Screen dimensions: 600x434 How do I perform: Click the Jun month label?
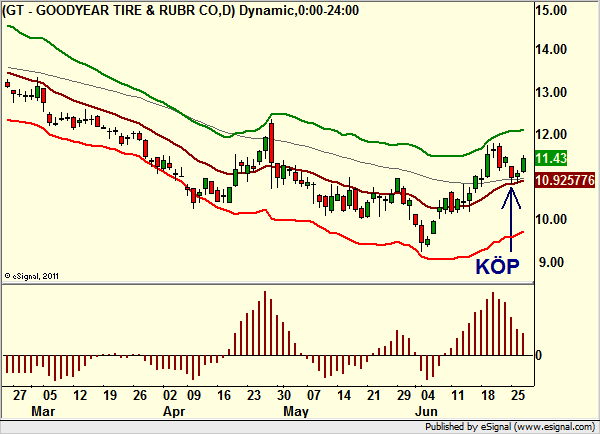coord(426,411)
